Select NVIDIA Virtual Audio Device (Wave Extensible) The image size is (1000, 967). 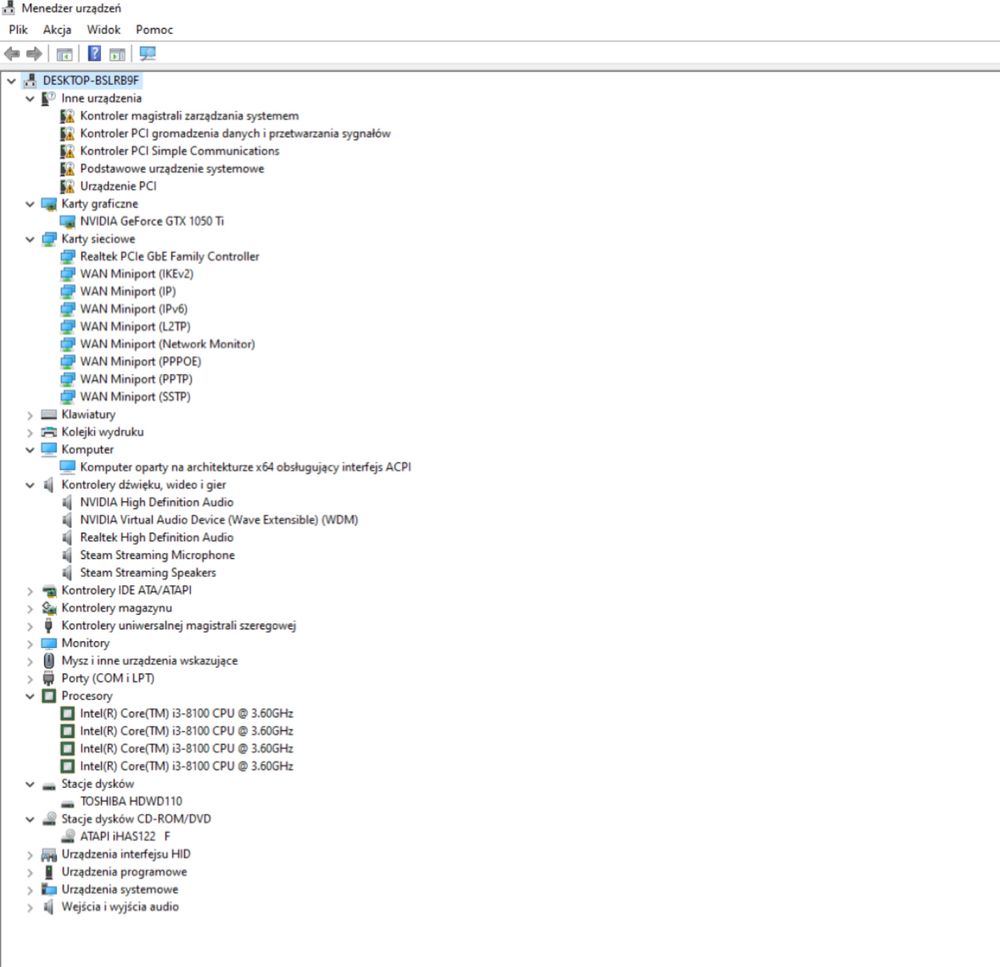click(x=219, y=520)
